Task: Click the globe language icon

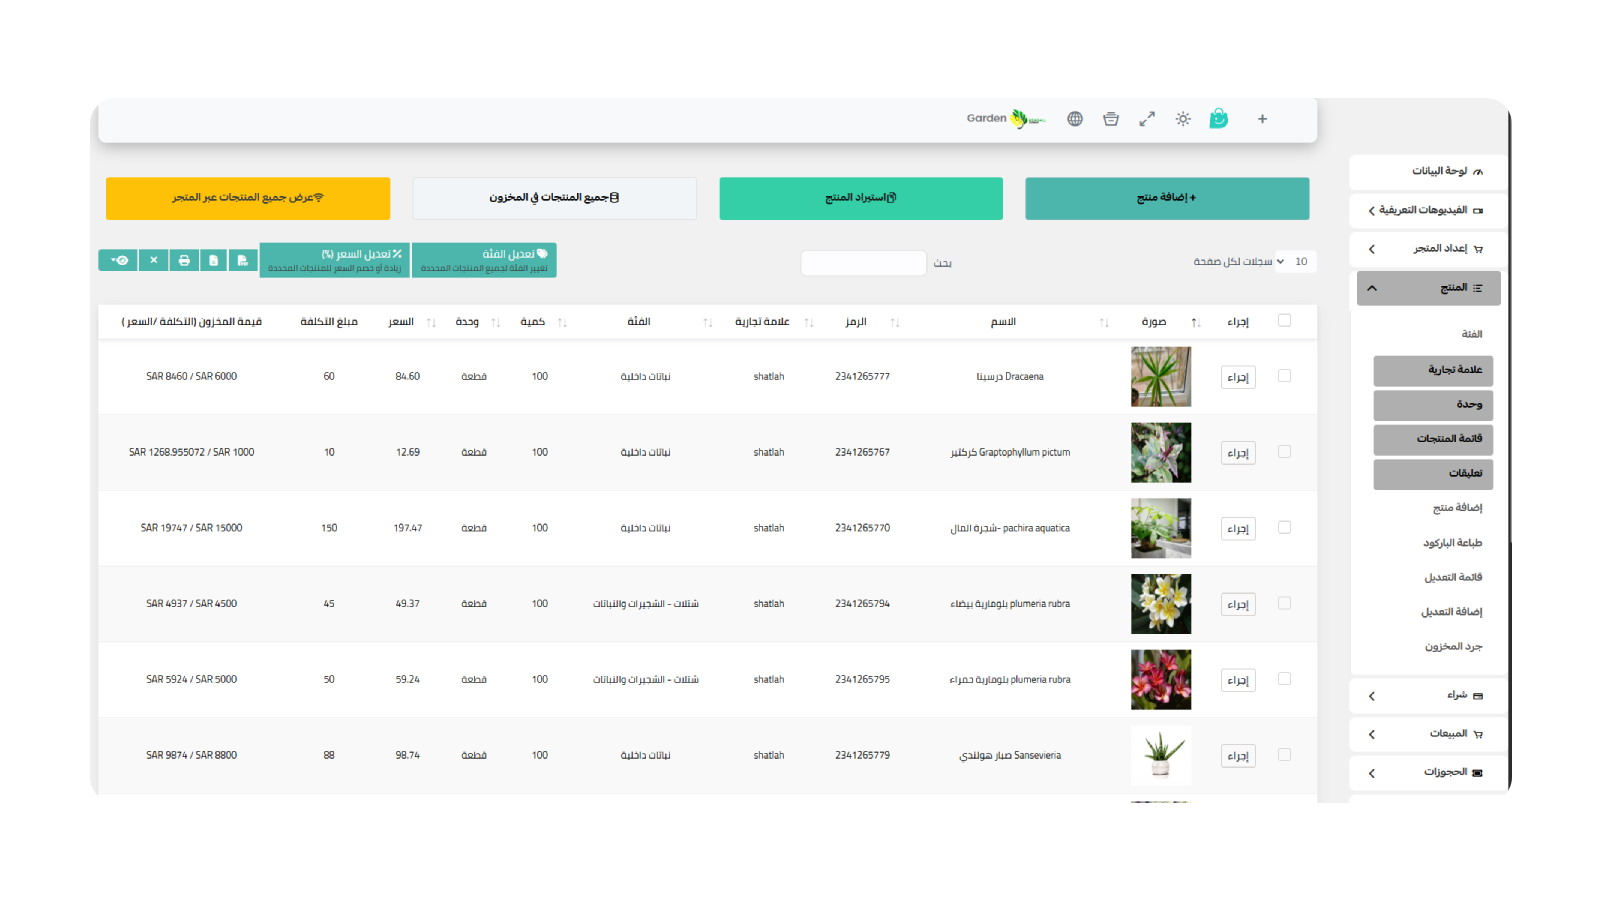Action: 1075,119
